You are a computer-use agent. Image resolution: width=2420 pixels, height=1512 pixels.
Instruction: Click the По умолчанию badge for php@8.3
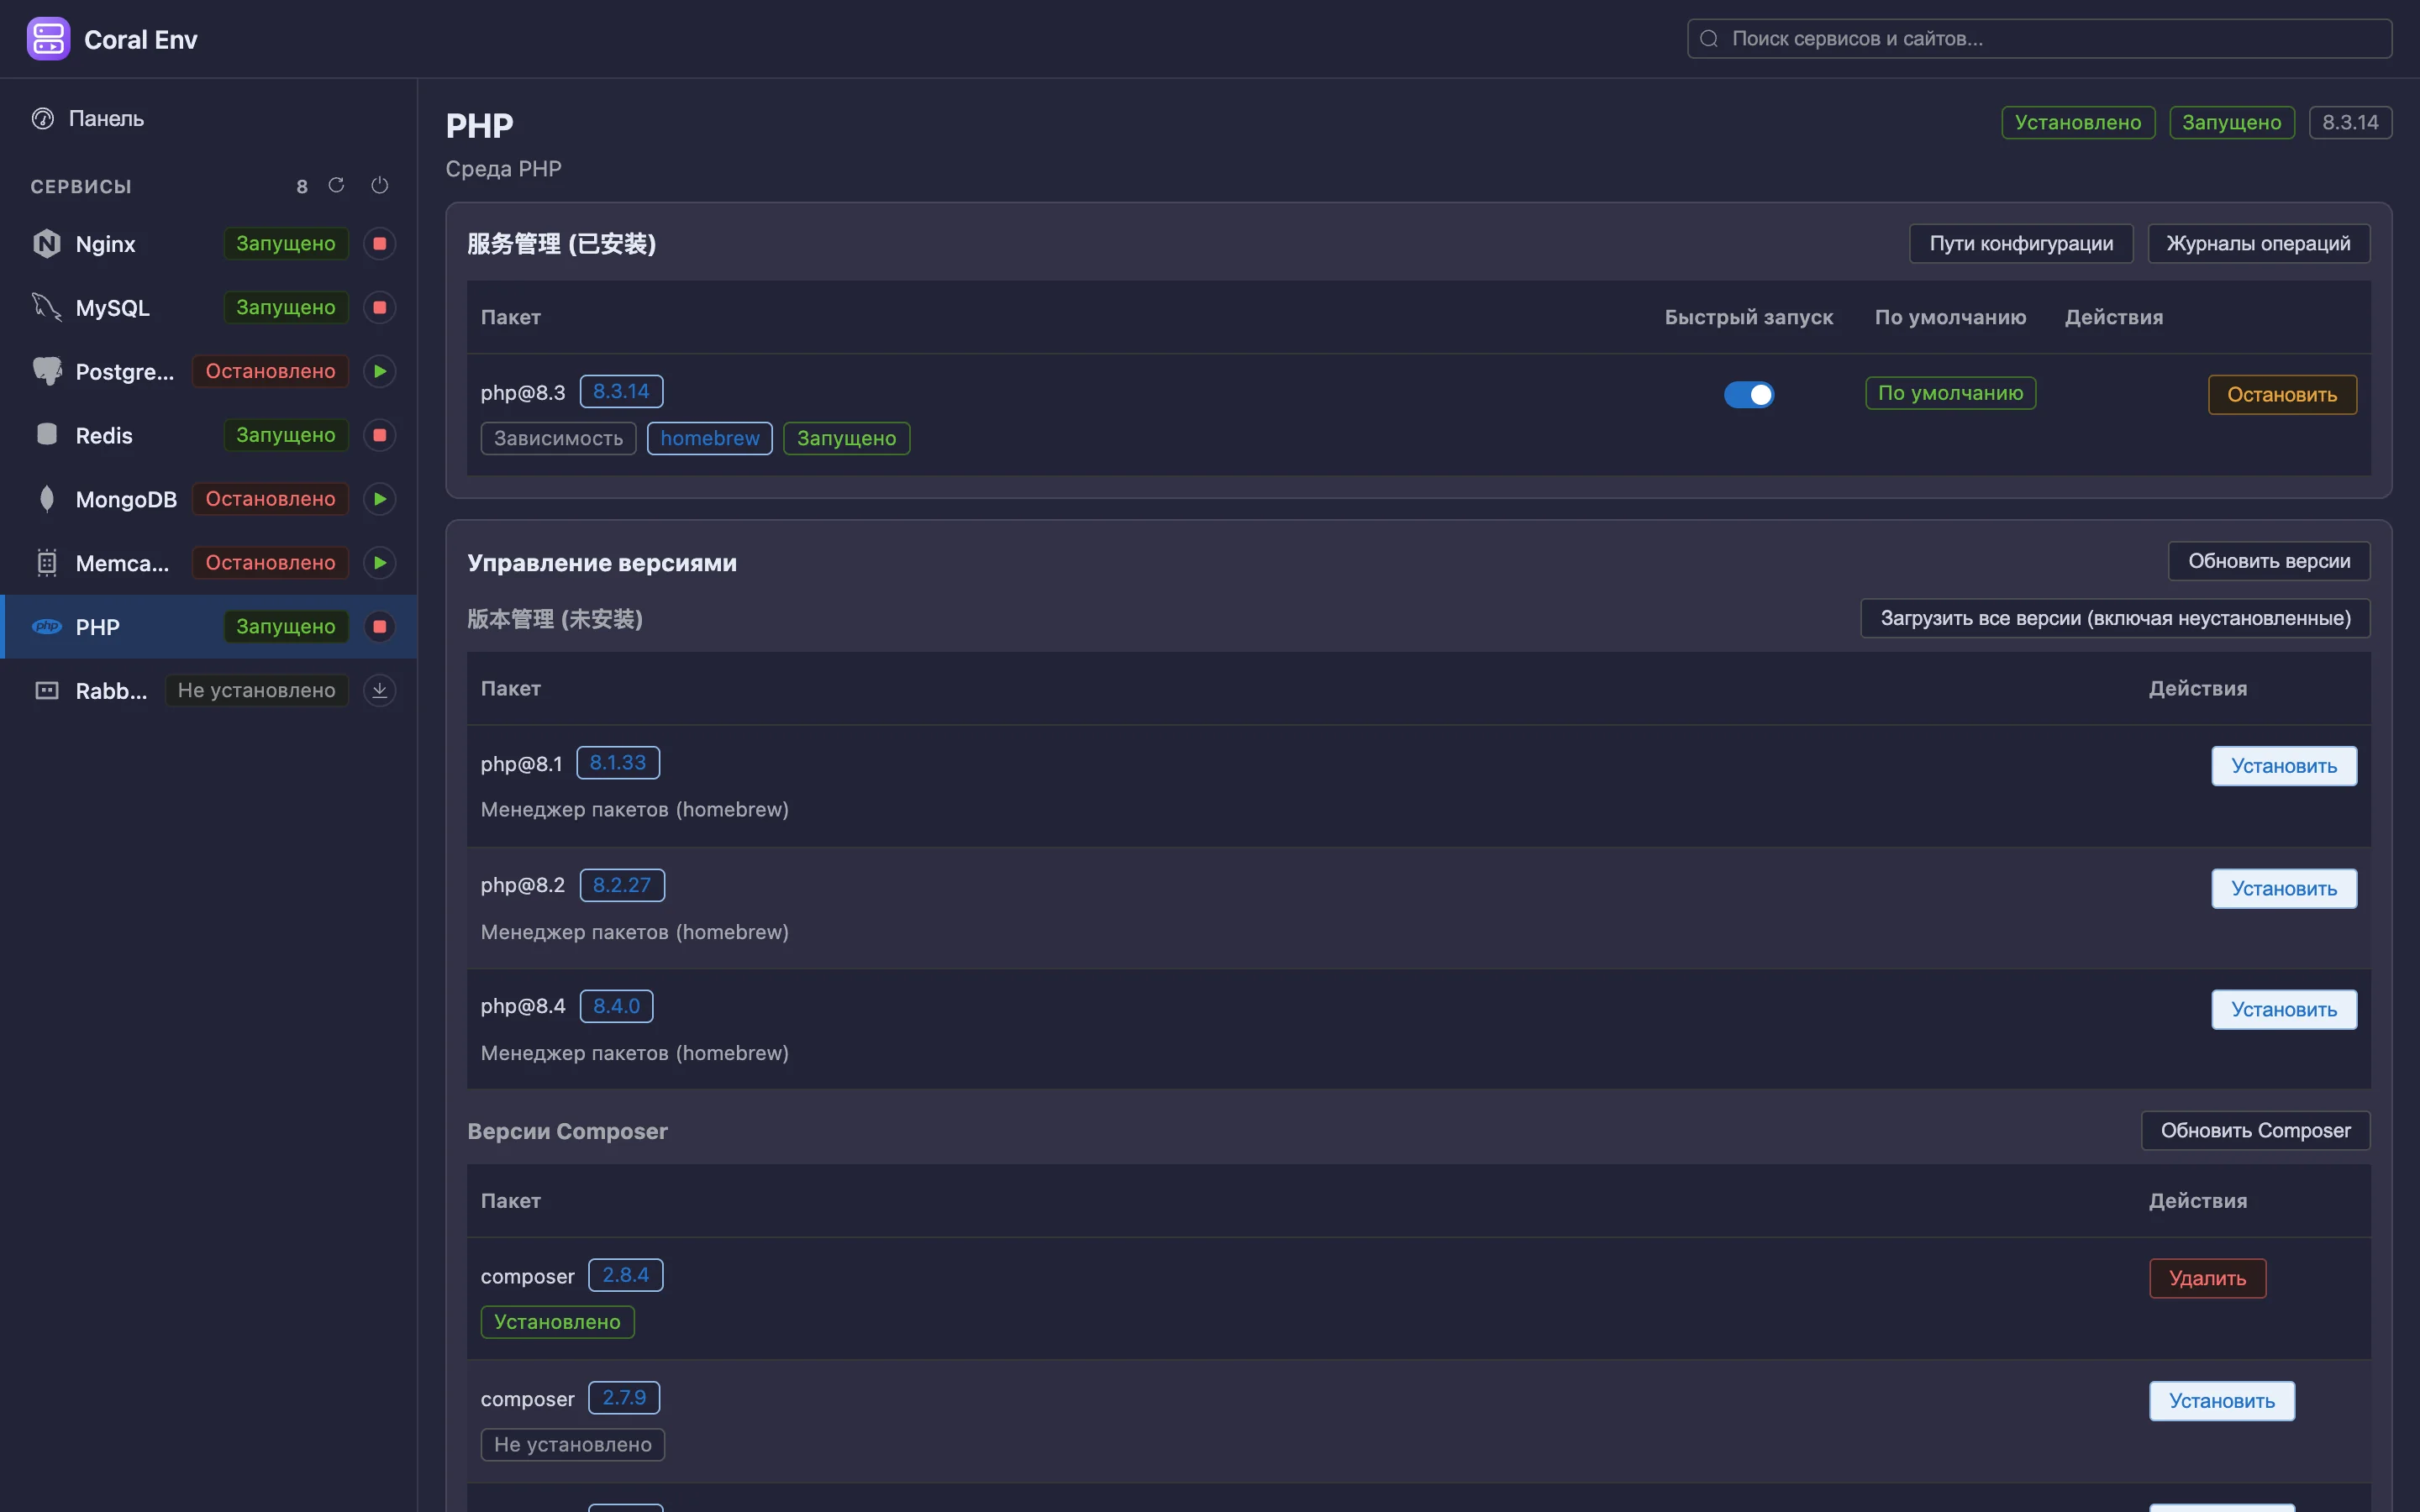pyautogui.click(x=1950, y=393)
